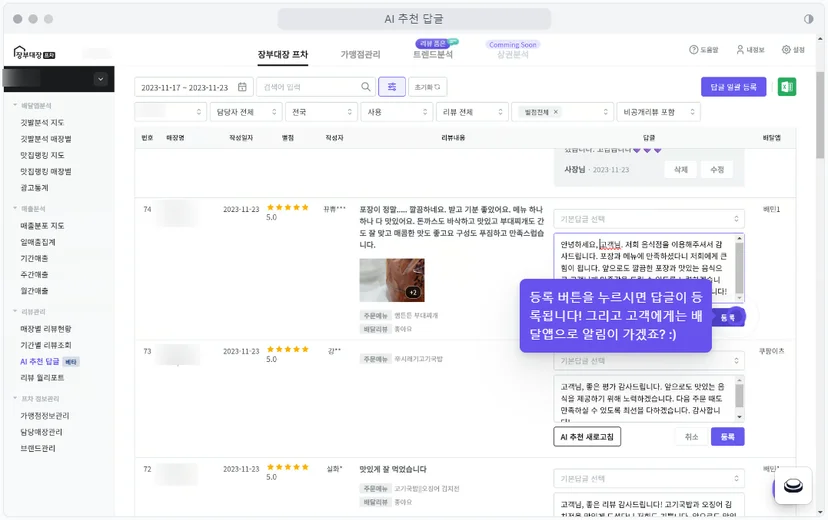Open 리뷰 월리포트 in sidebar

point(42,378)
